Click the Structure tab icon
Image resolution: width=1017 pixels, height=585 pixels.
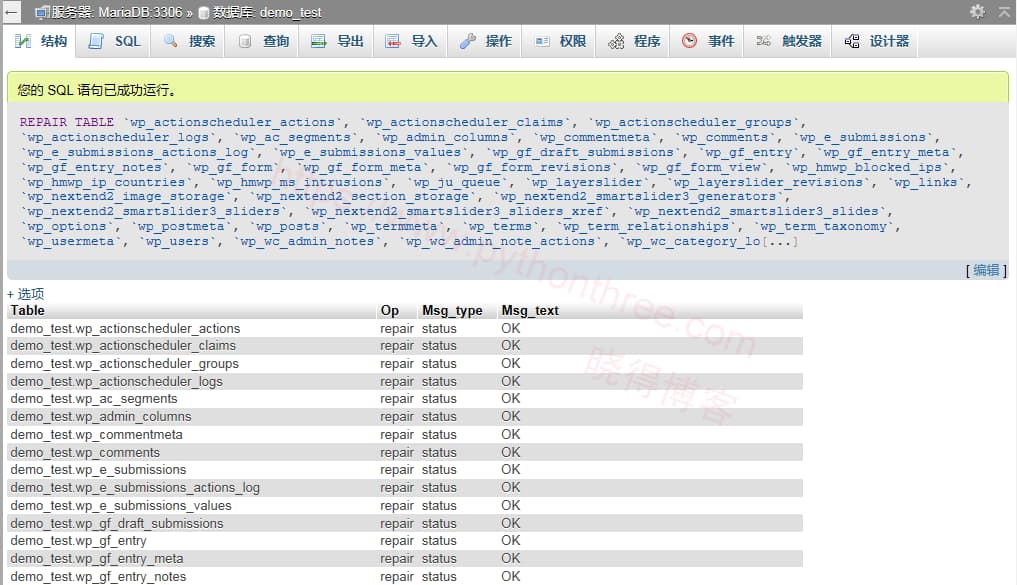pos(23,41)
